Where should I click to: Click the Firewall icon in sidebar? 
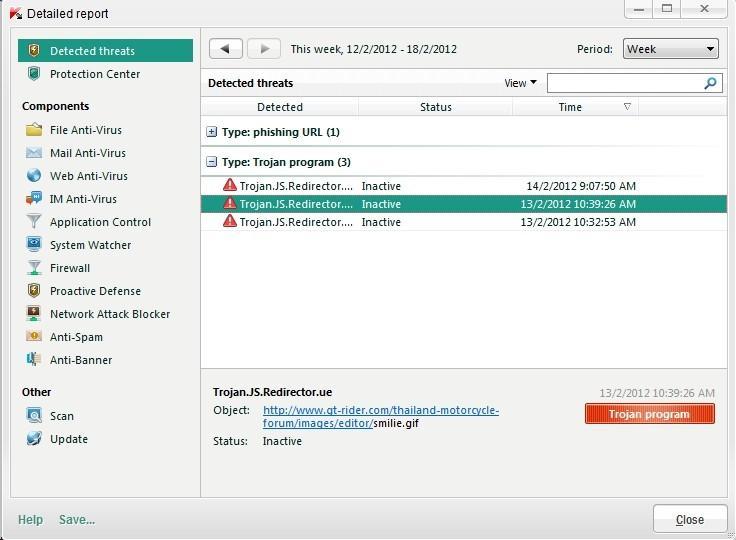coord(34,268)
